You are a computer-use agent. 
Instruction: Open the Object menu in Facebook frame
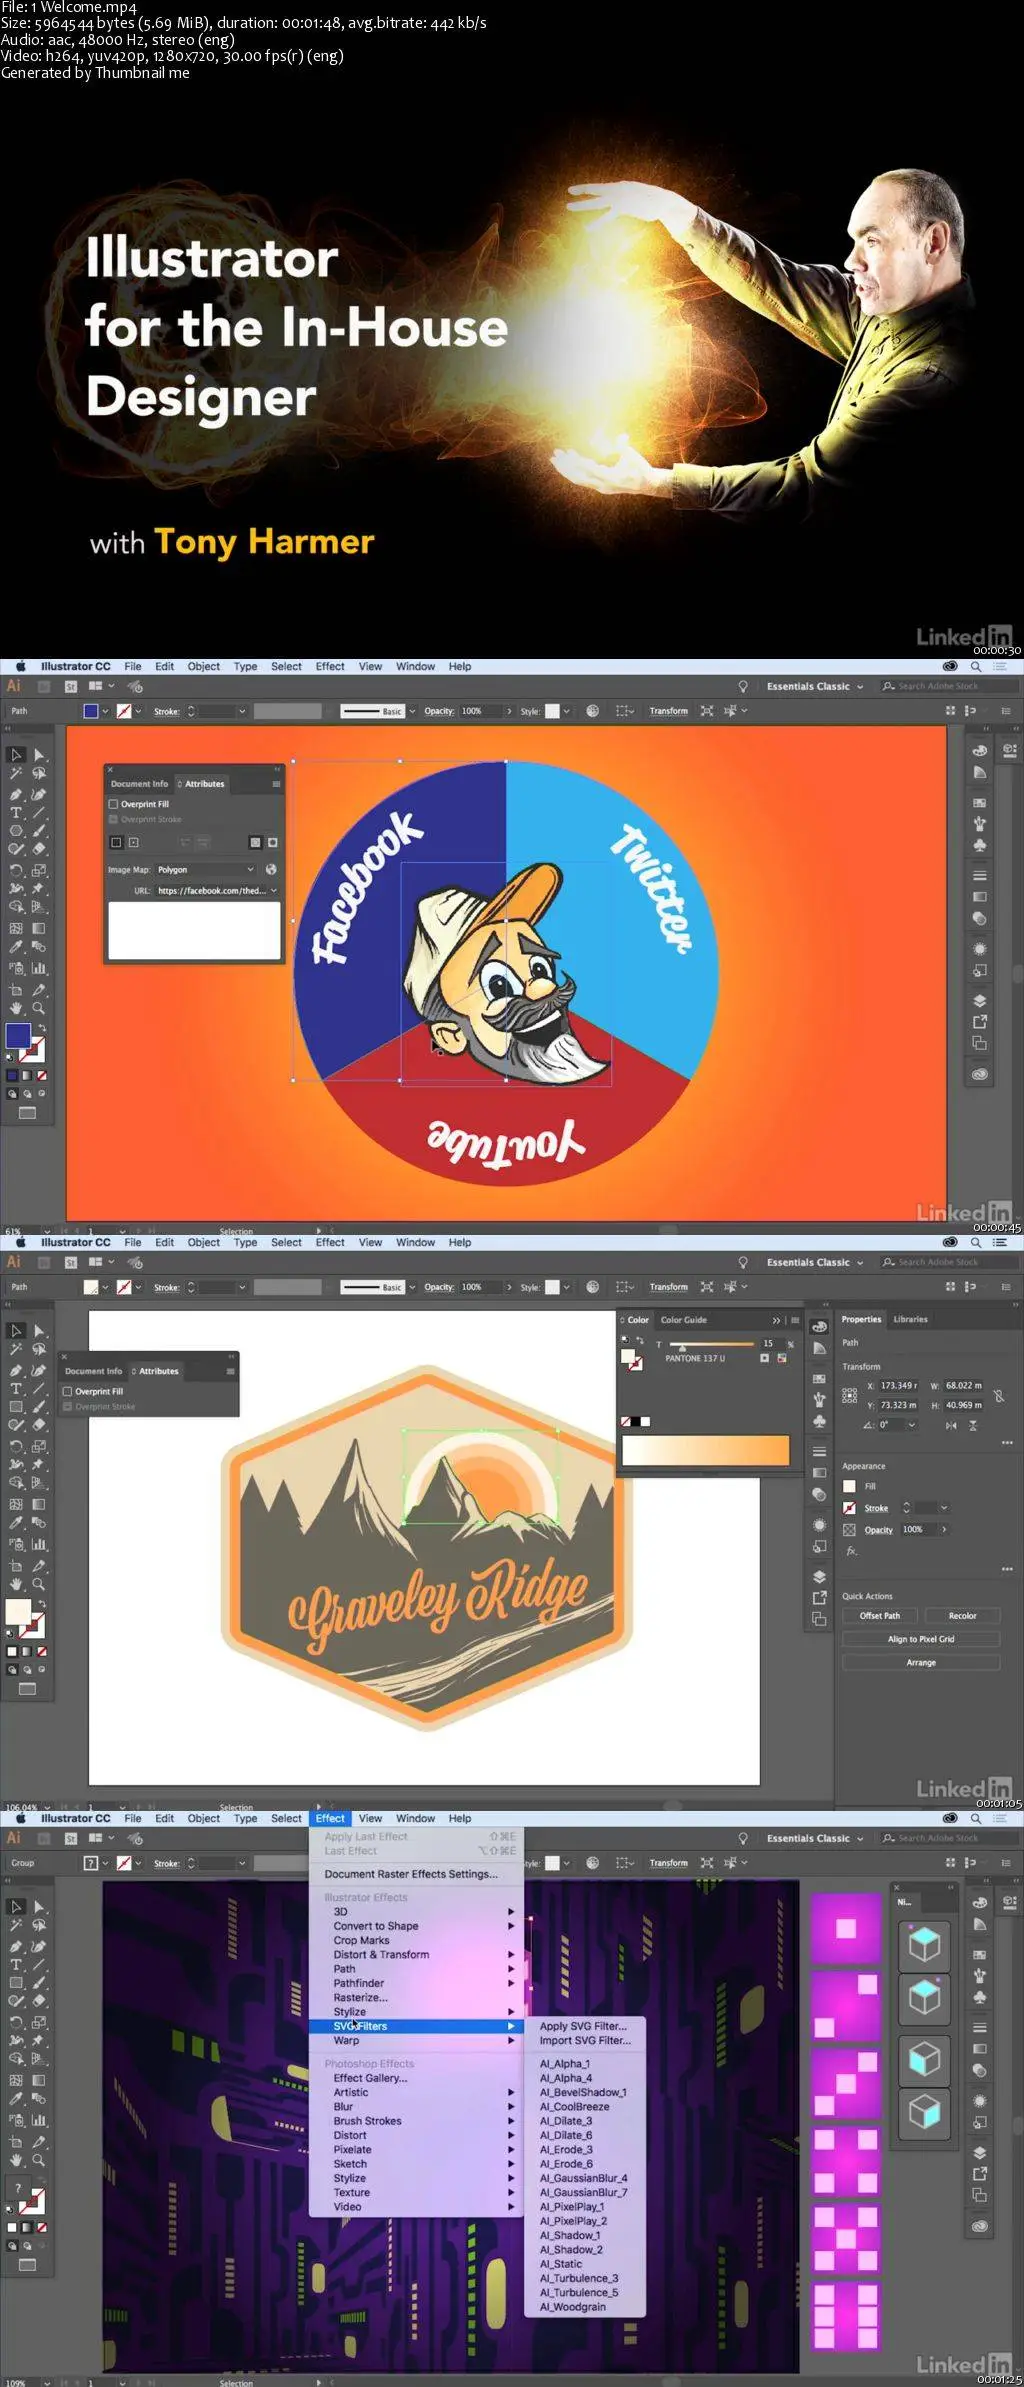[203, 666]
